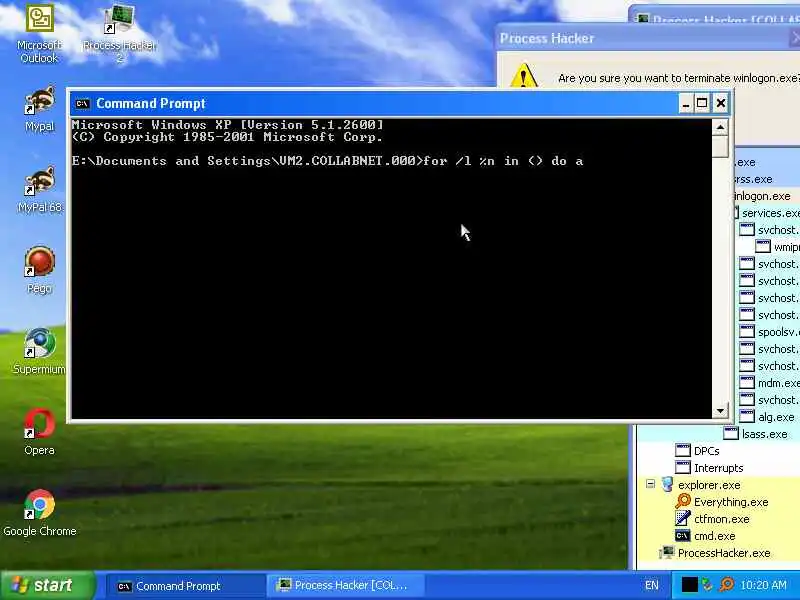Open the Process Hacker 2 desktop shortcut
800x600 pixels.
point(119,33)
